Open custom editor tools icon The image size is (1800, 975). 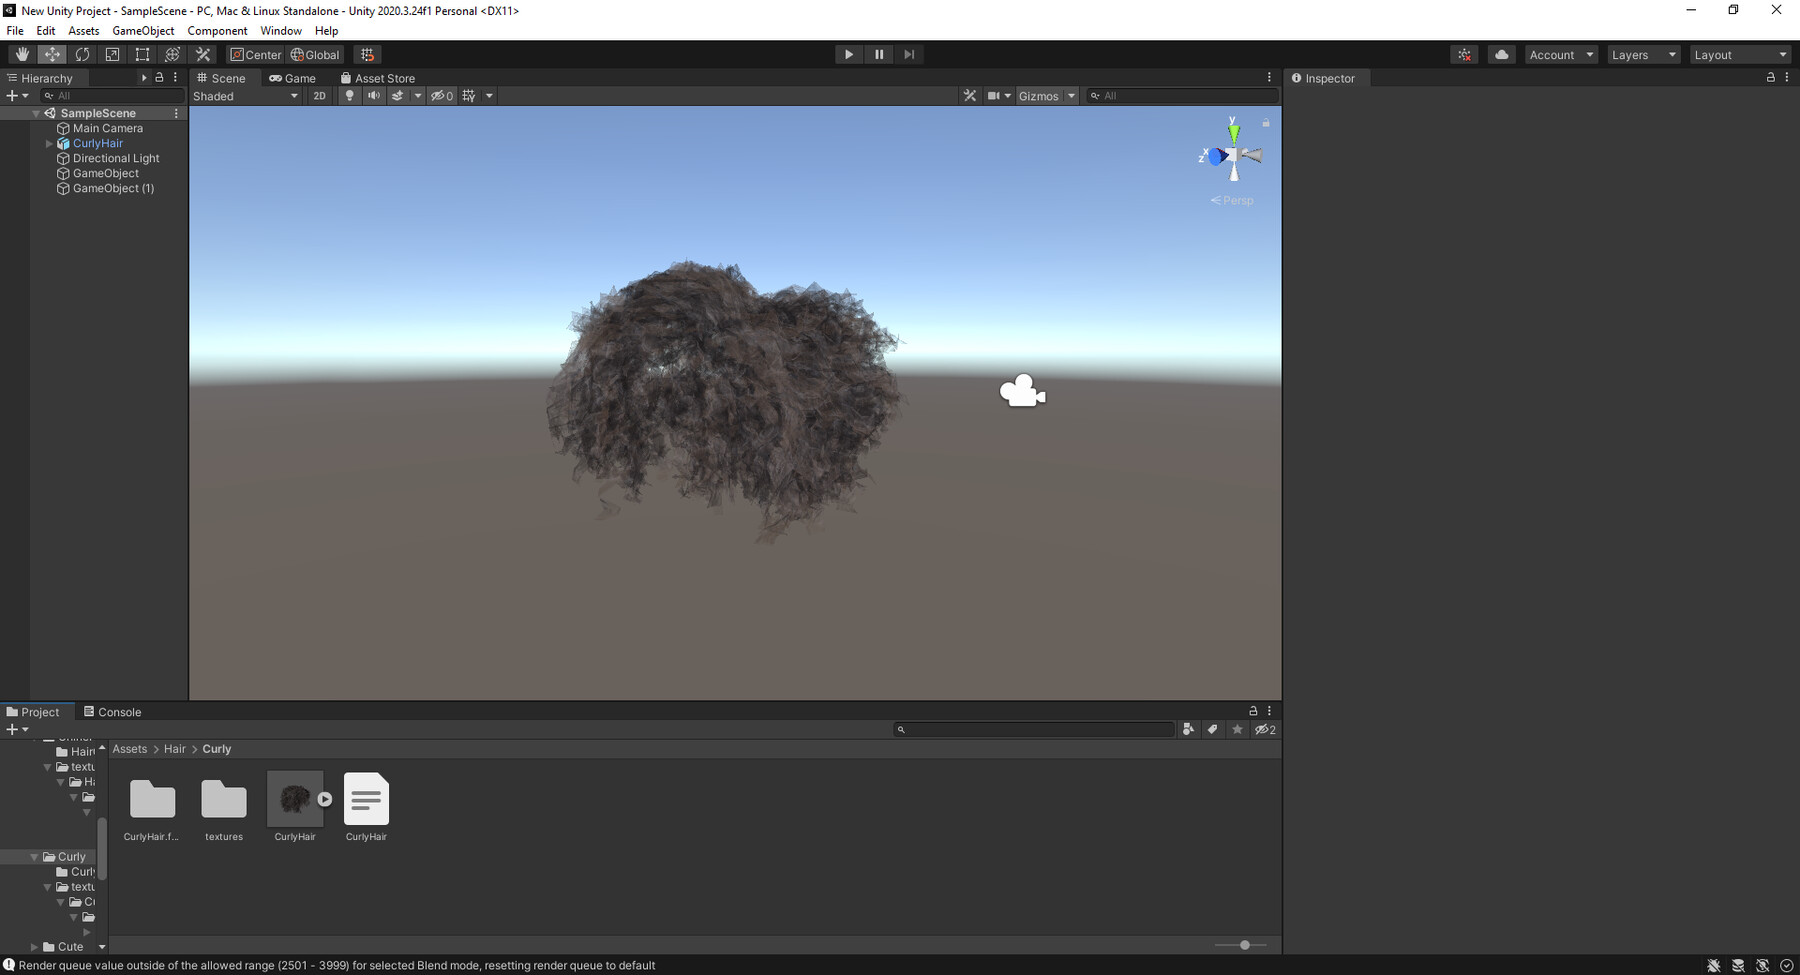pos(203,55)
